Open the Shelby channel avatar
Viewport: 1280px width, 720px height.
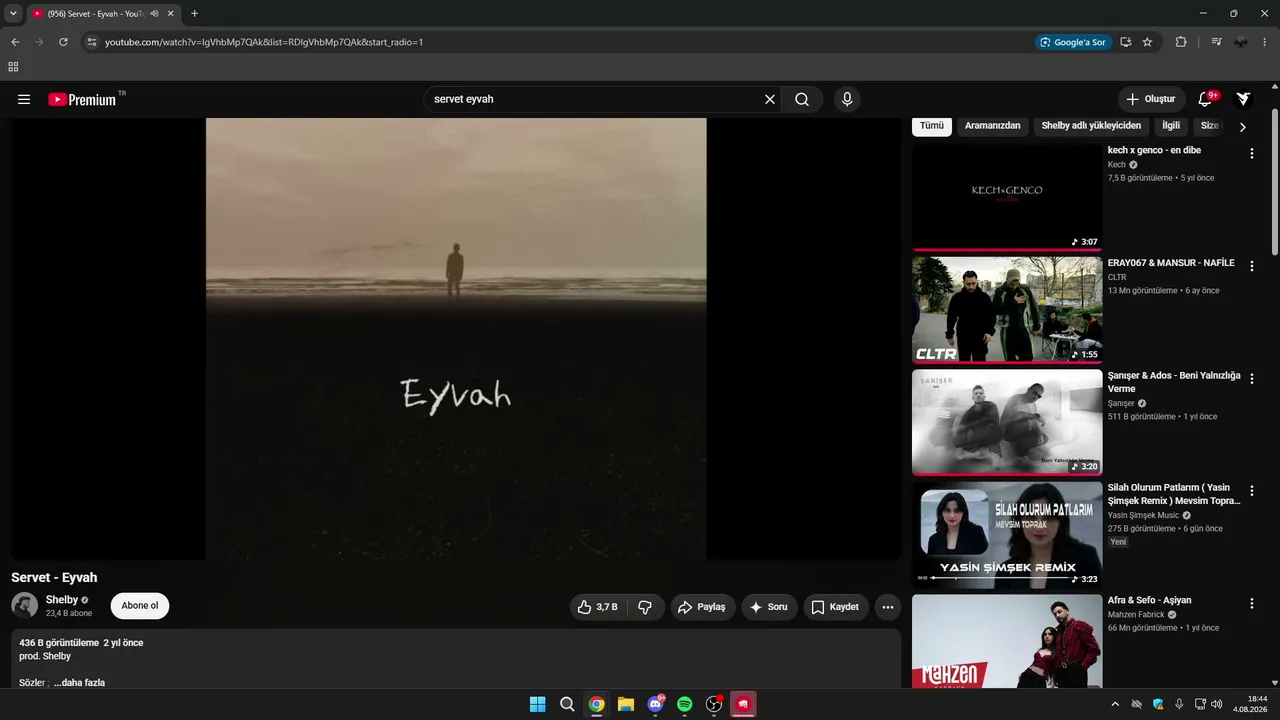pyautogui.click(x=25, y=605)
